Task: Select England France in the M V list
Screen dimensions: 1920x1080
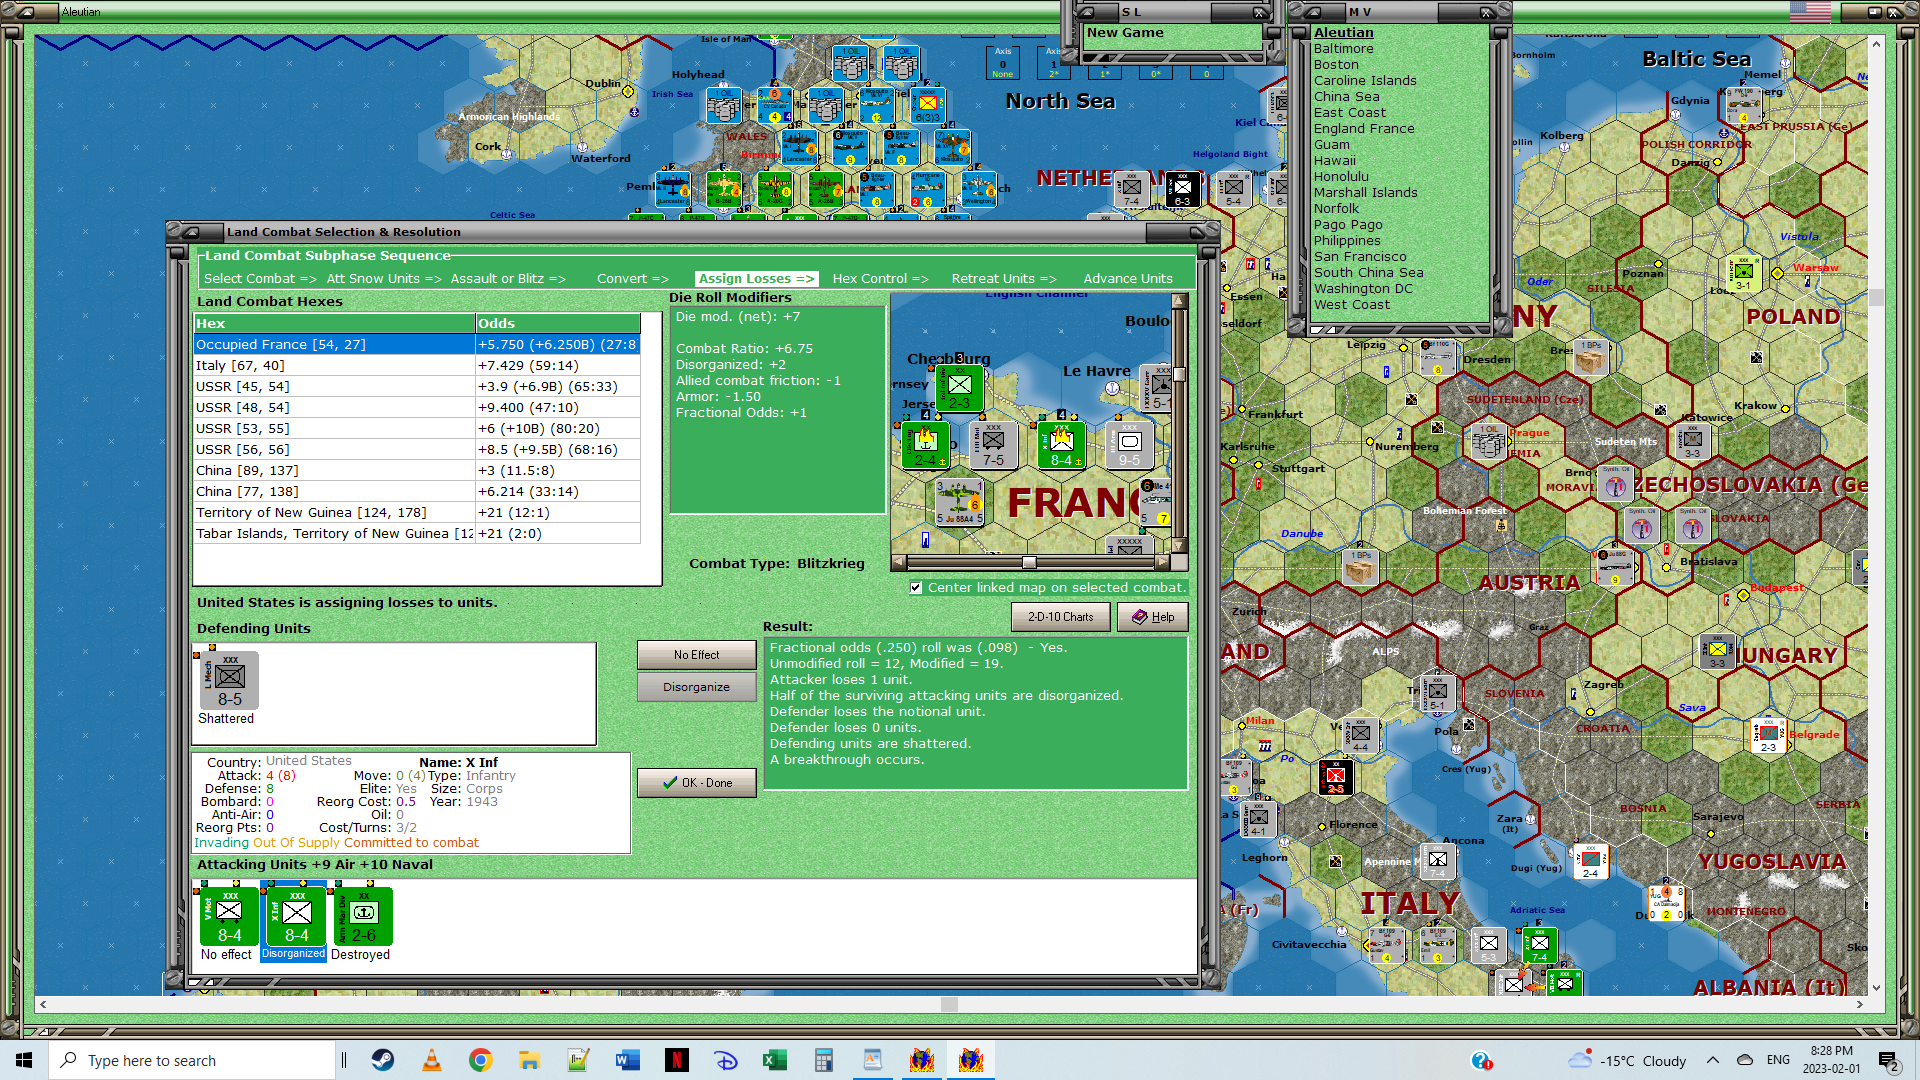Action: (1364, 129)
